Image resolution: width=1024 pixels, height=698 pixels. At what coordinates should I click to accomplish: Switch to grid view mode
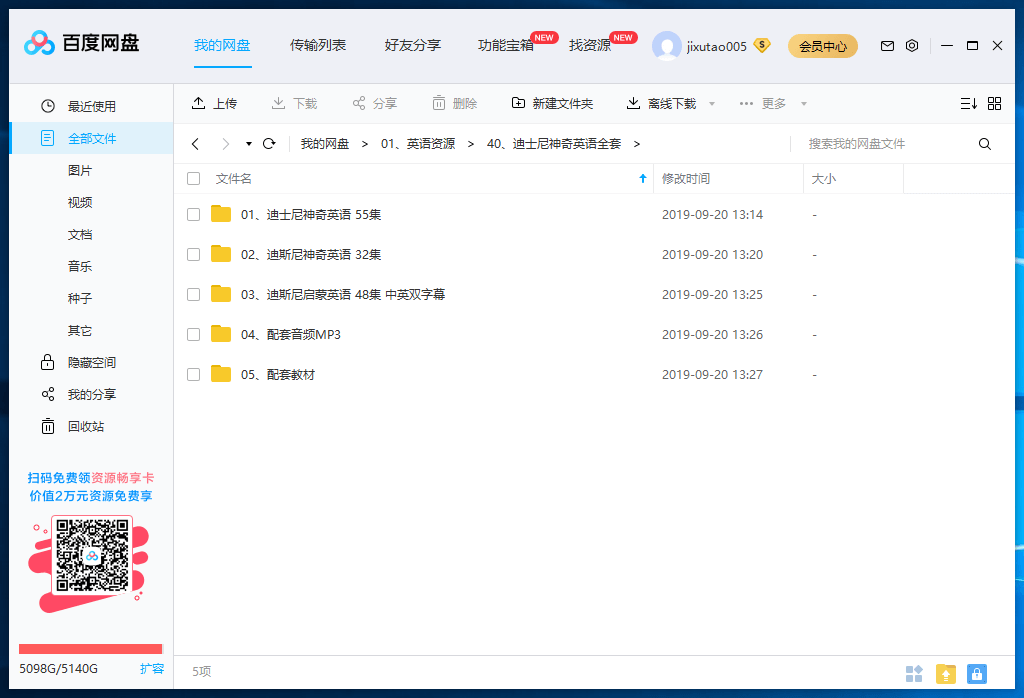tap(995, 103)
